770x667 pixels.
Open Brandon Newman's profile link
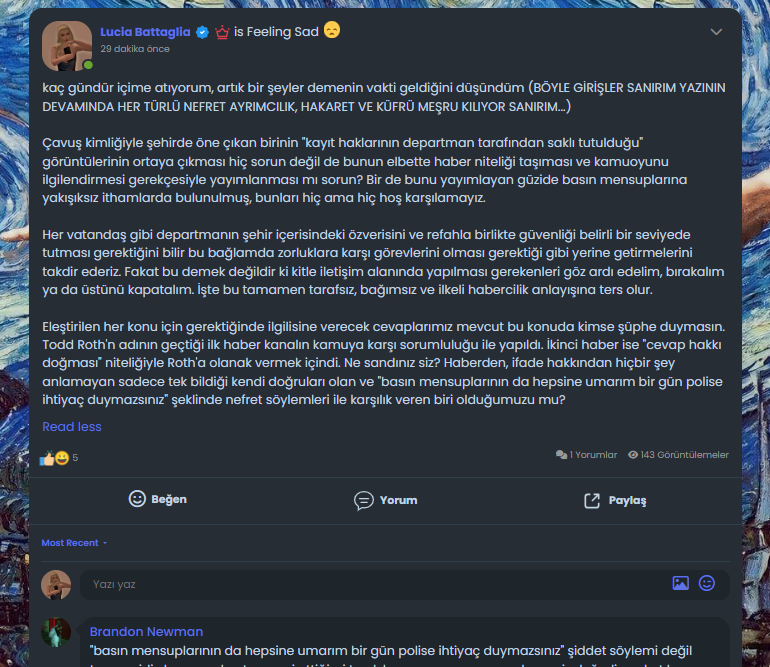coord(146,632)
